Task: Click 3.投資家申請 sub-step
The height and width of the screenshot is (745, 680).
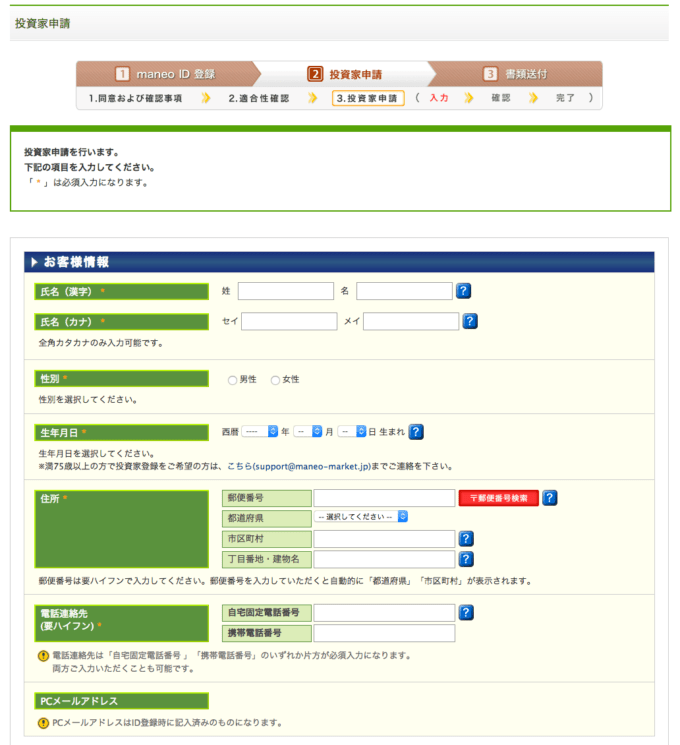Action: [368, 98]
